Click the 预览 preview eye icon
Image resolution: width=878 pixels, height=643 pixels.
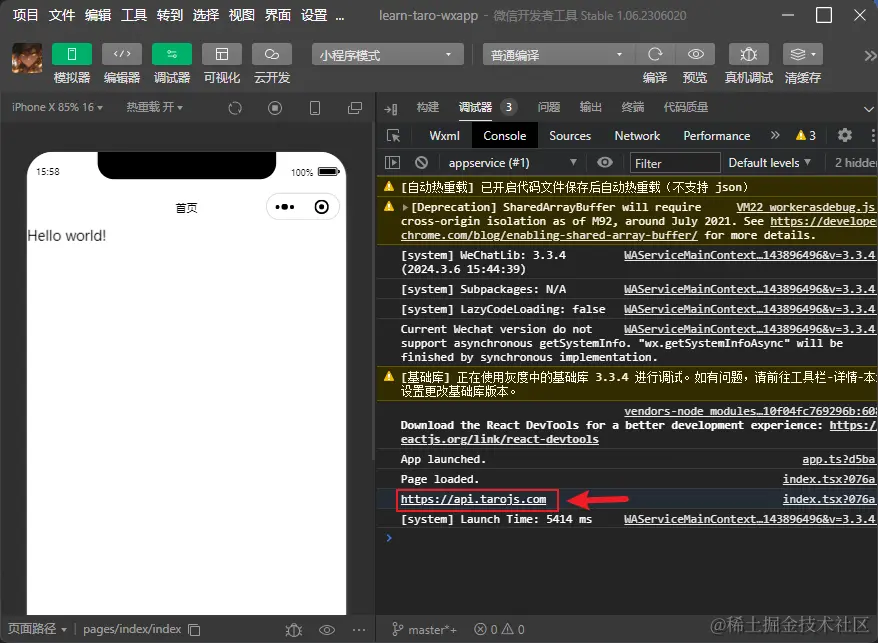pyautogui.click(x=695, y=54)
